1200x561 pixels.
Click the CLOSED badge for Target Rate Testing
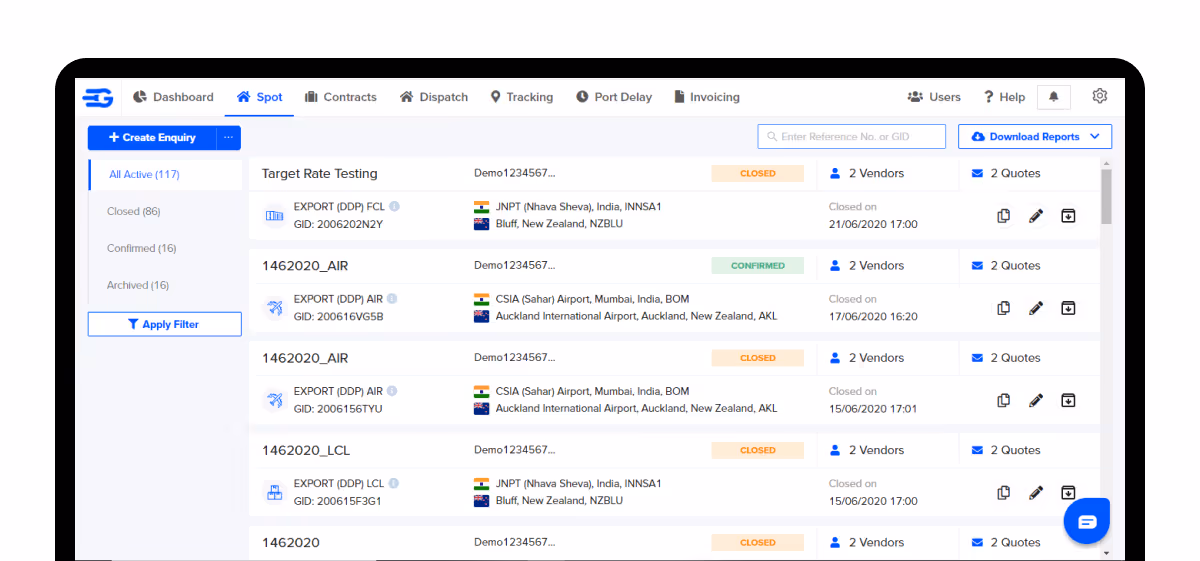[758, 173]
